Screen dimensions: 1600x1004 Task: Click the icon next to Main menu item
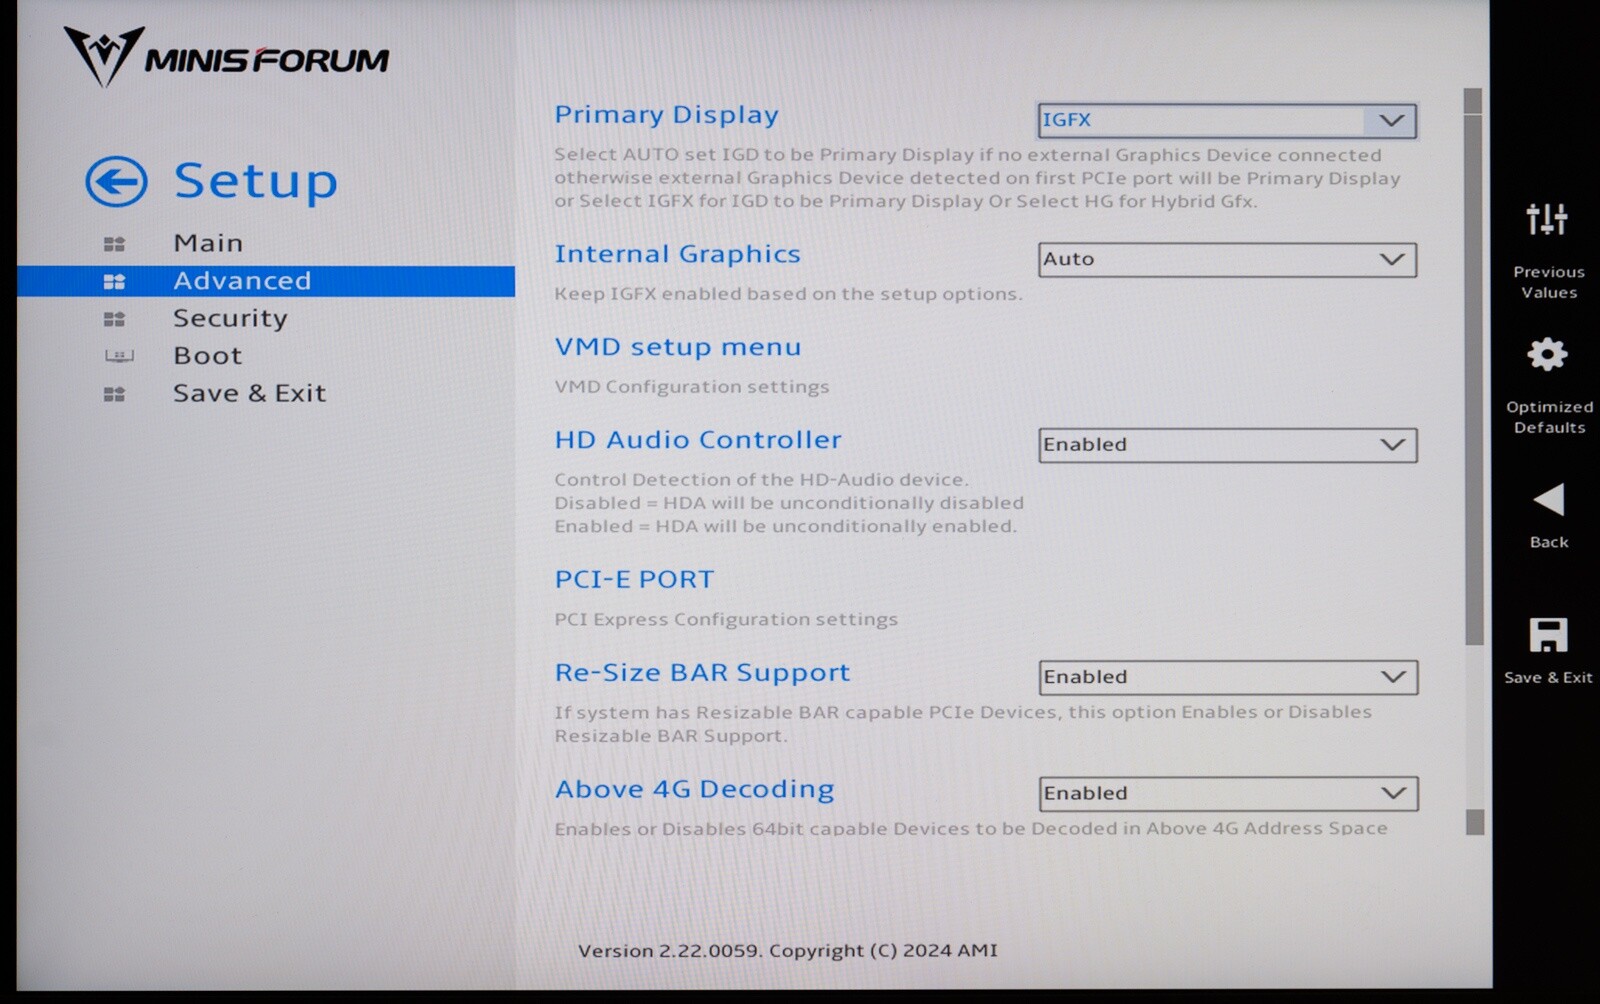(115, 244)
